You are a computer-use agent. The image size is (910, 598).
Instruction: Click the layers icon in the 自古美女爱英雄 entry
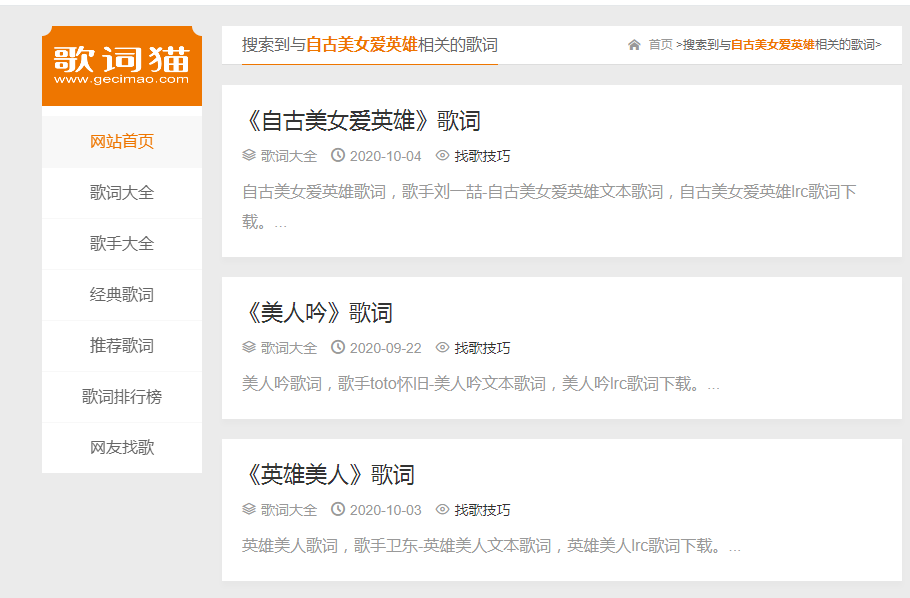(249, 155)
